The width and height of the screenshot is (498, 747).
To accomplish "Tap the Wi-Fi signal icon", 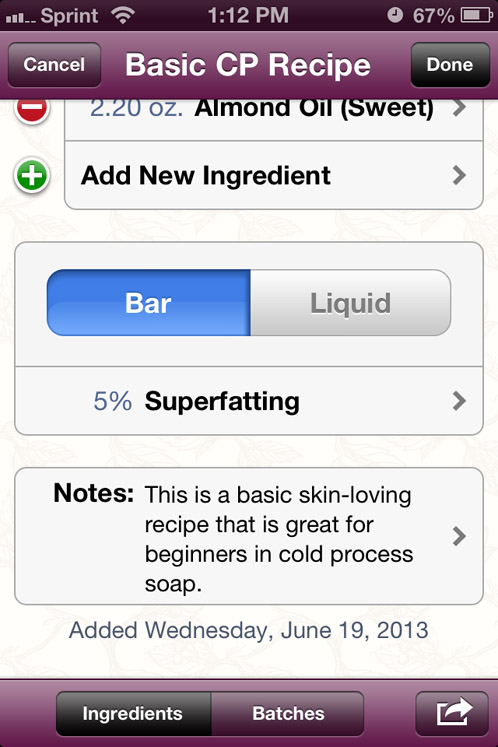I will 123,15.
